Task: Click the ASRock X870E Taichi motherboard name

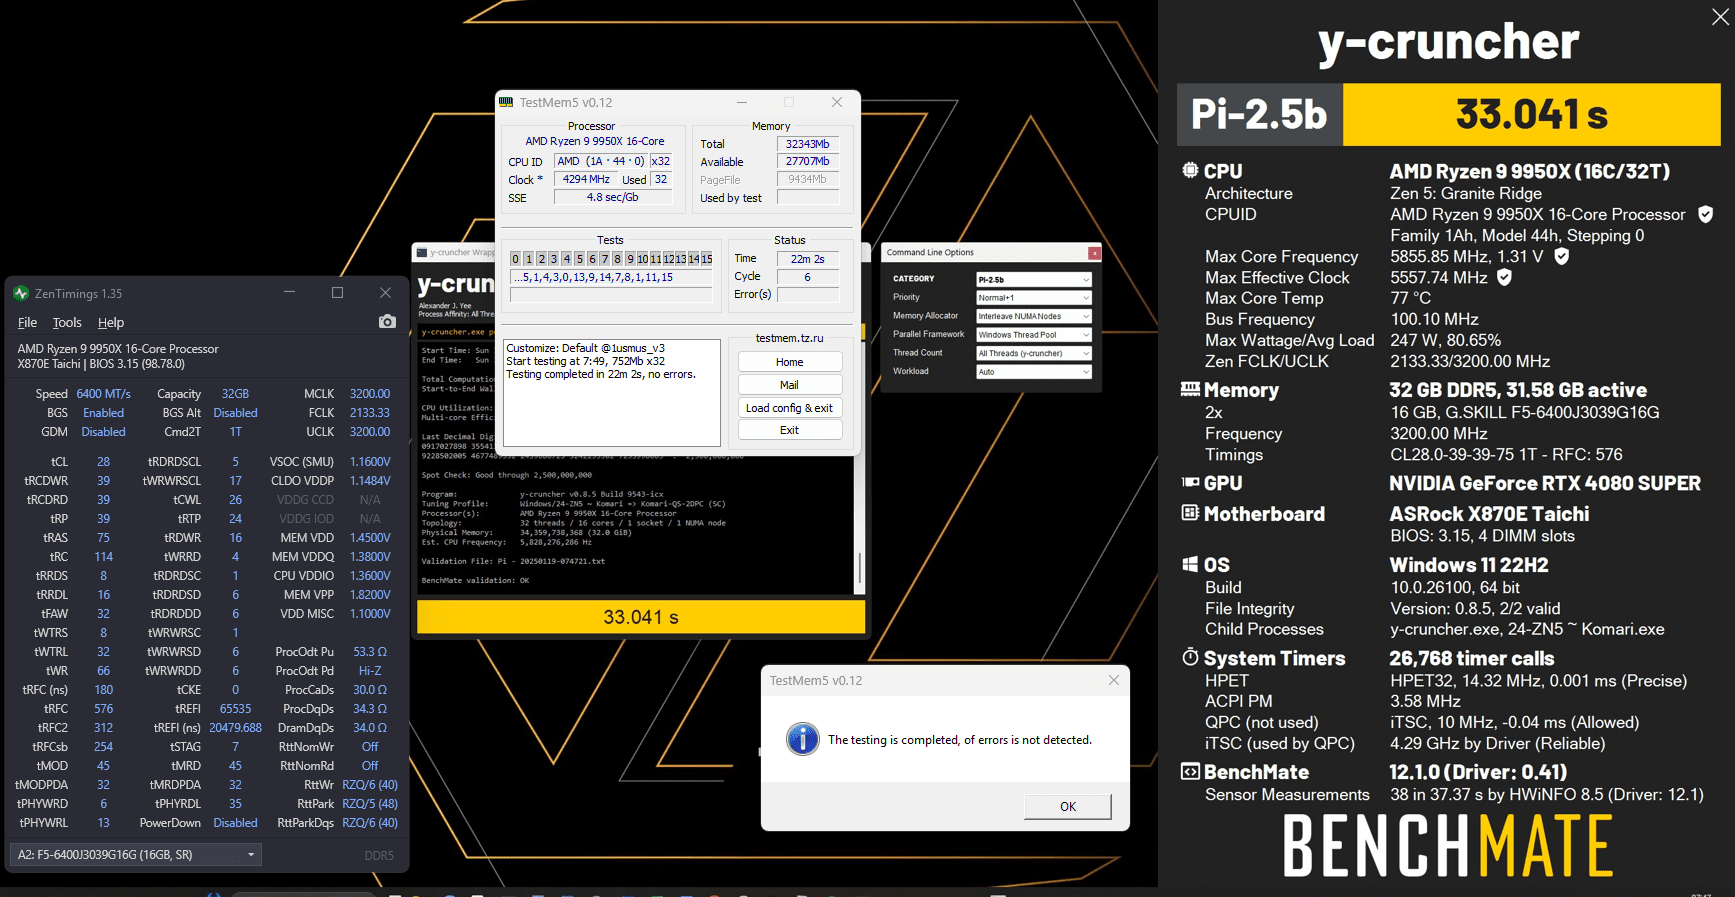Action: [x=1489, y=513]
